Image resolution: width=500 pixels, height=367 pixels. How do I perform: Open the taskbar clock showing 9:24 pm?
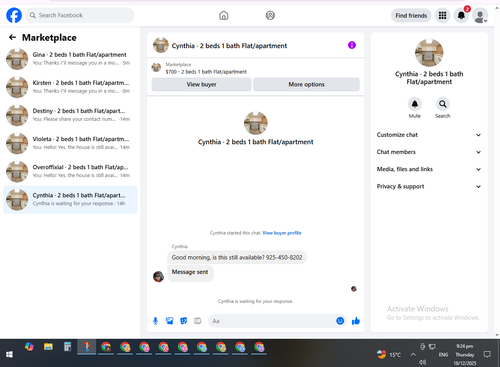tap(465, 355)
